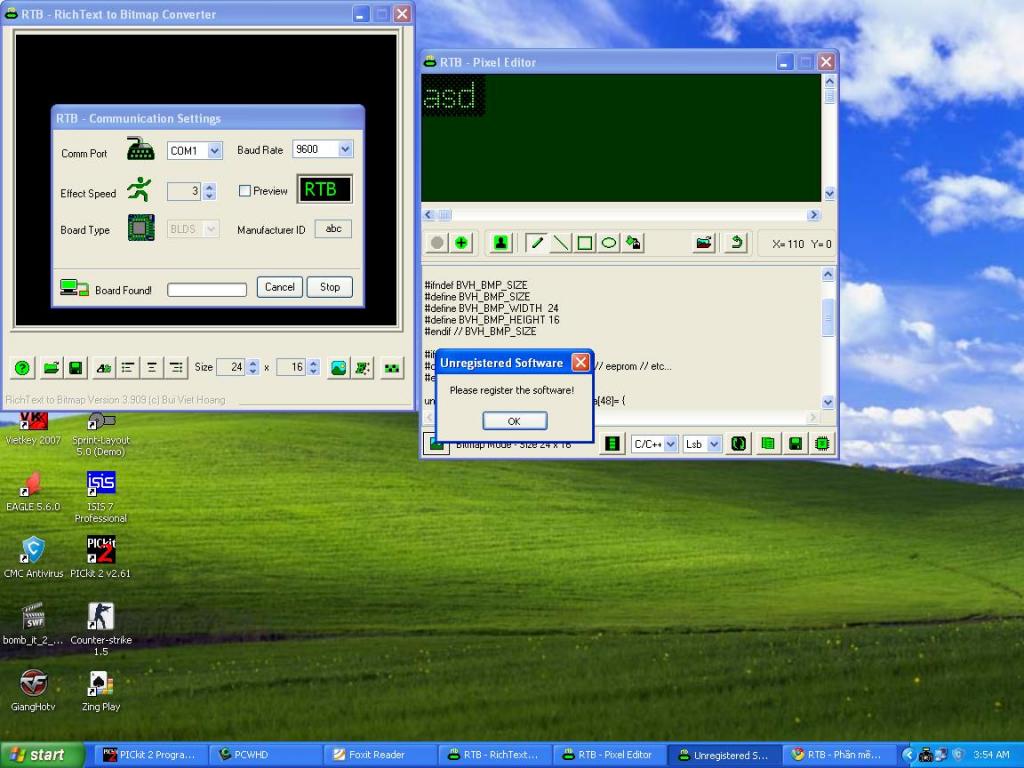The image size is (1024, 768).
Task: Click the PICkit 2 v2.61 desktop icon
Action: (x=101, y=557)
